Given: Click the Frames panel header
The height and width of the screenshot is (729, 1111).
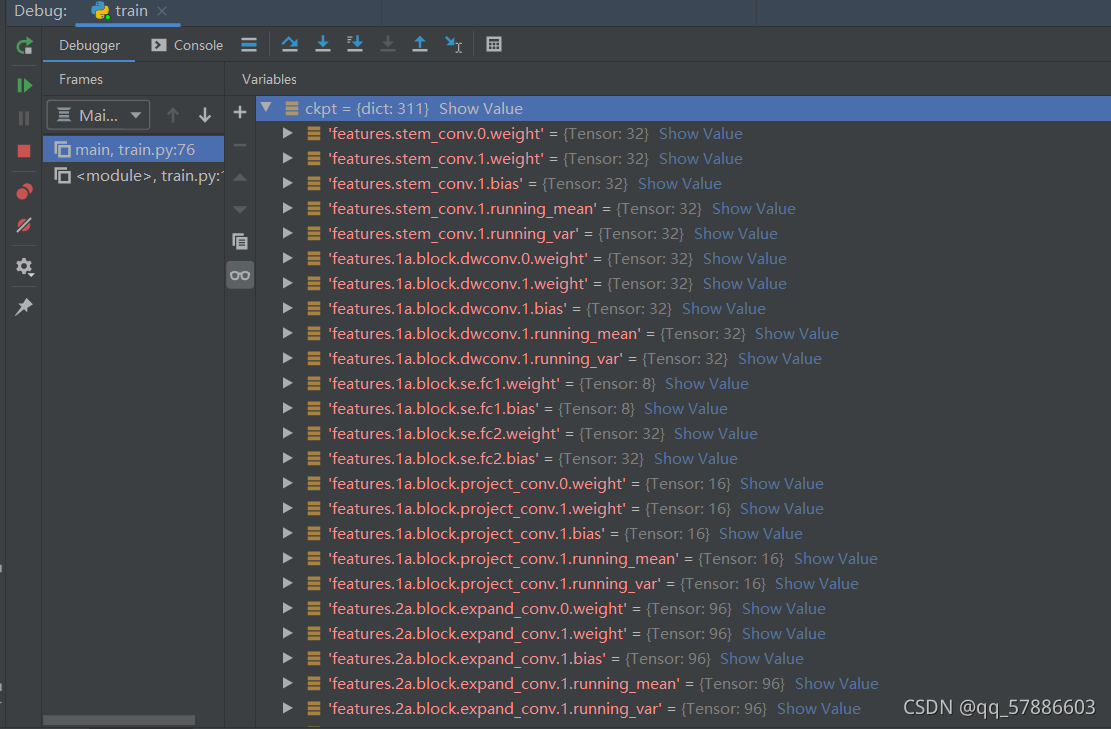Looking at the screenshot, I should [81, 79].
